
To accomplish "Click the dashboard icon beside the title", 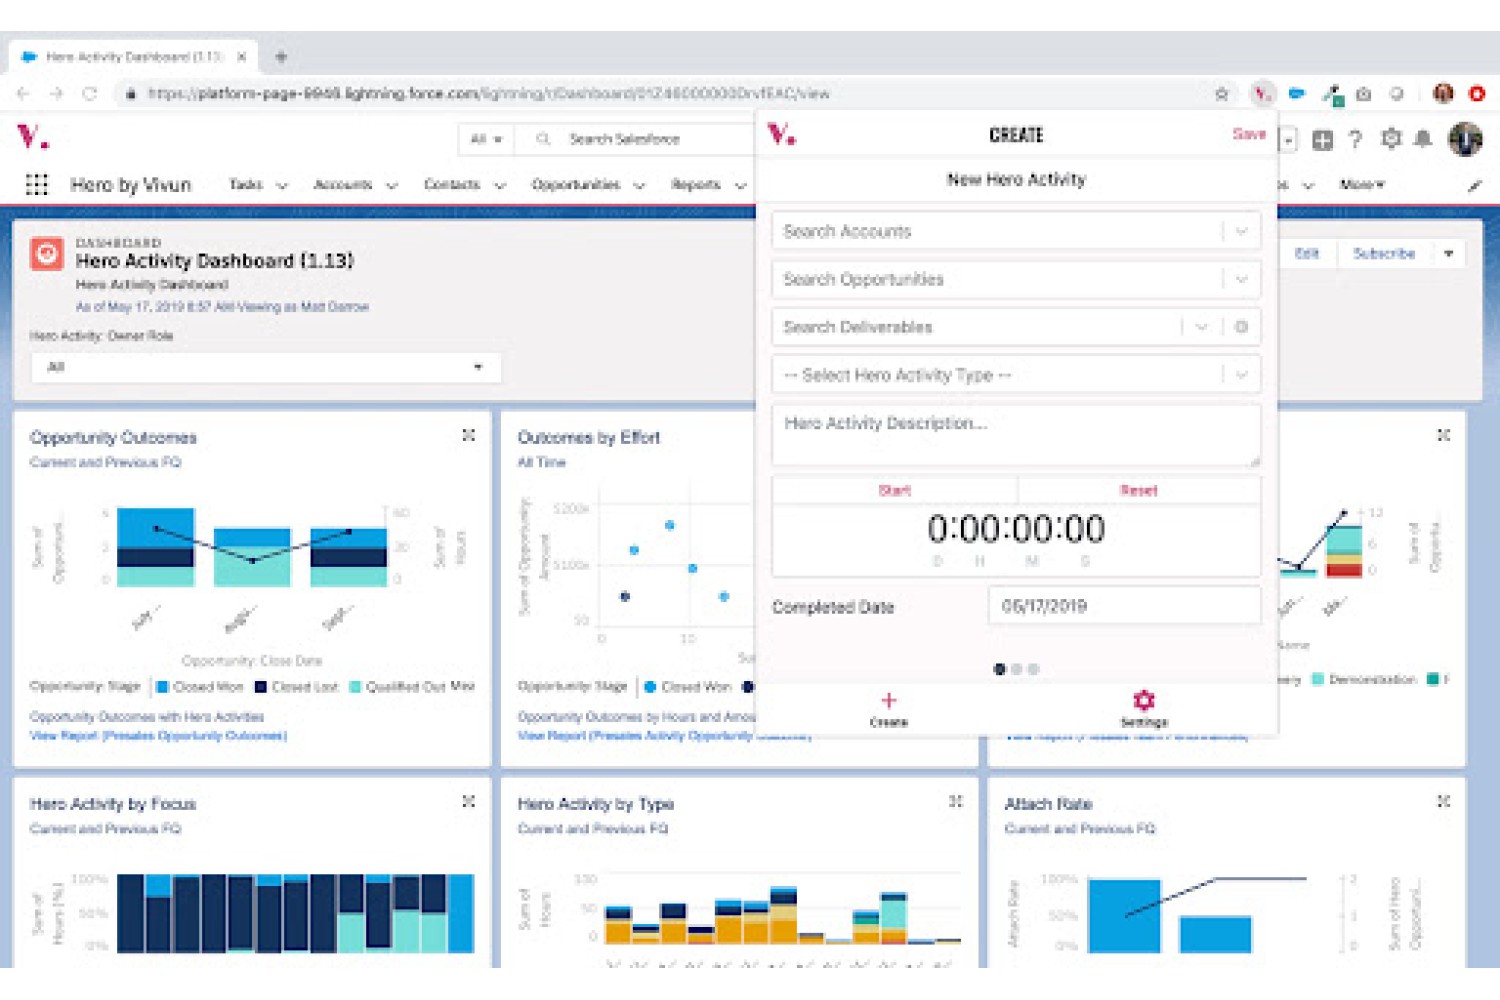I will (x=46, y=253).
